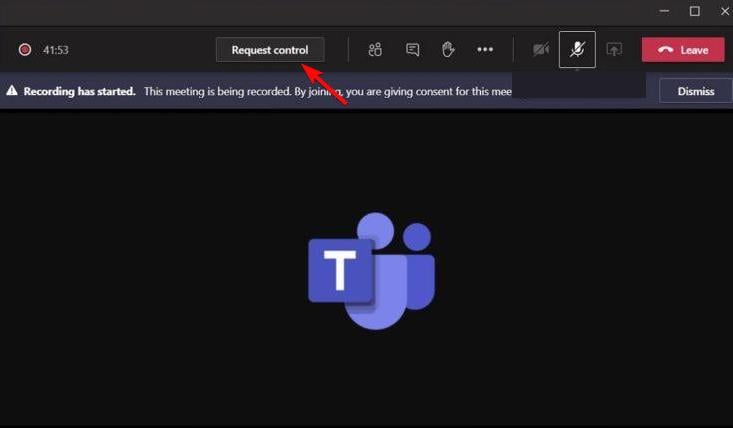Screen dimensions: 733x428
Task: Raise your hand in the meeting
Action: point(448,50)
